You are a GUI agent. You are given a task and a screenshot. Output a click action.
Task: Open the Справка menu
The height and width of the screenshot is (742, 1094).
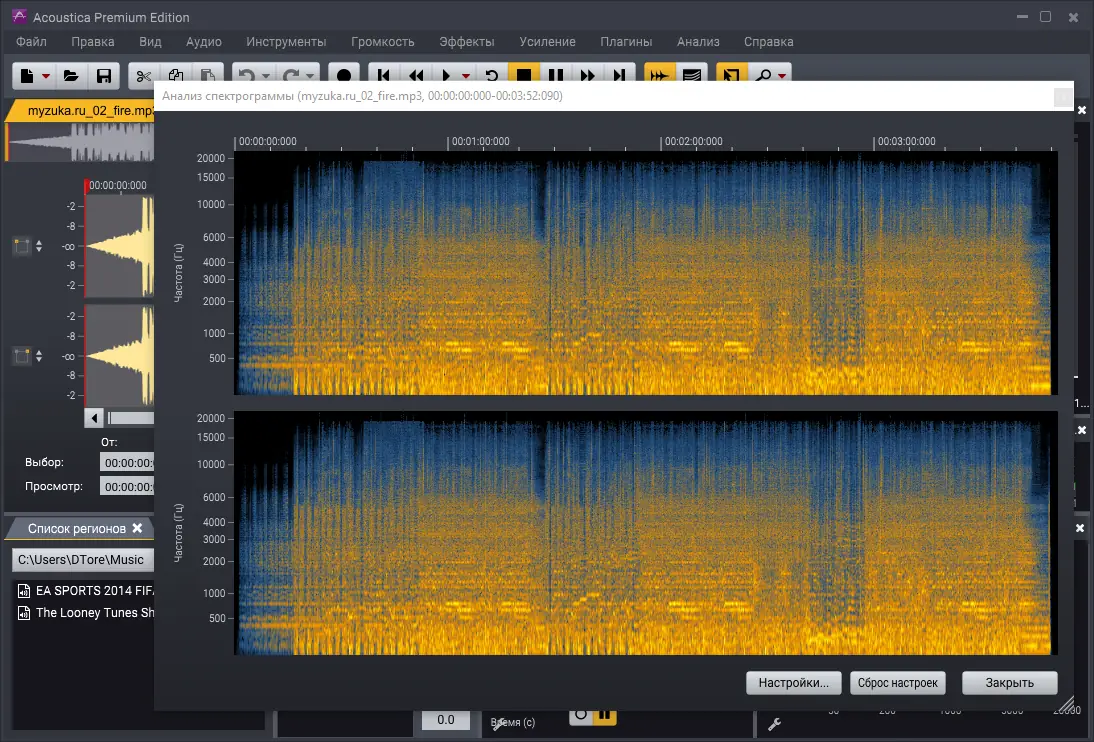pos(769,42)
